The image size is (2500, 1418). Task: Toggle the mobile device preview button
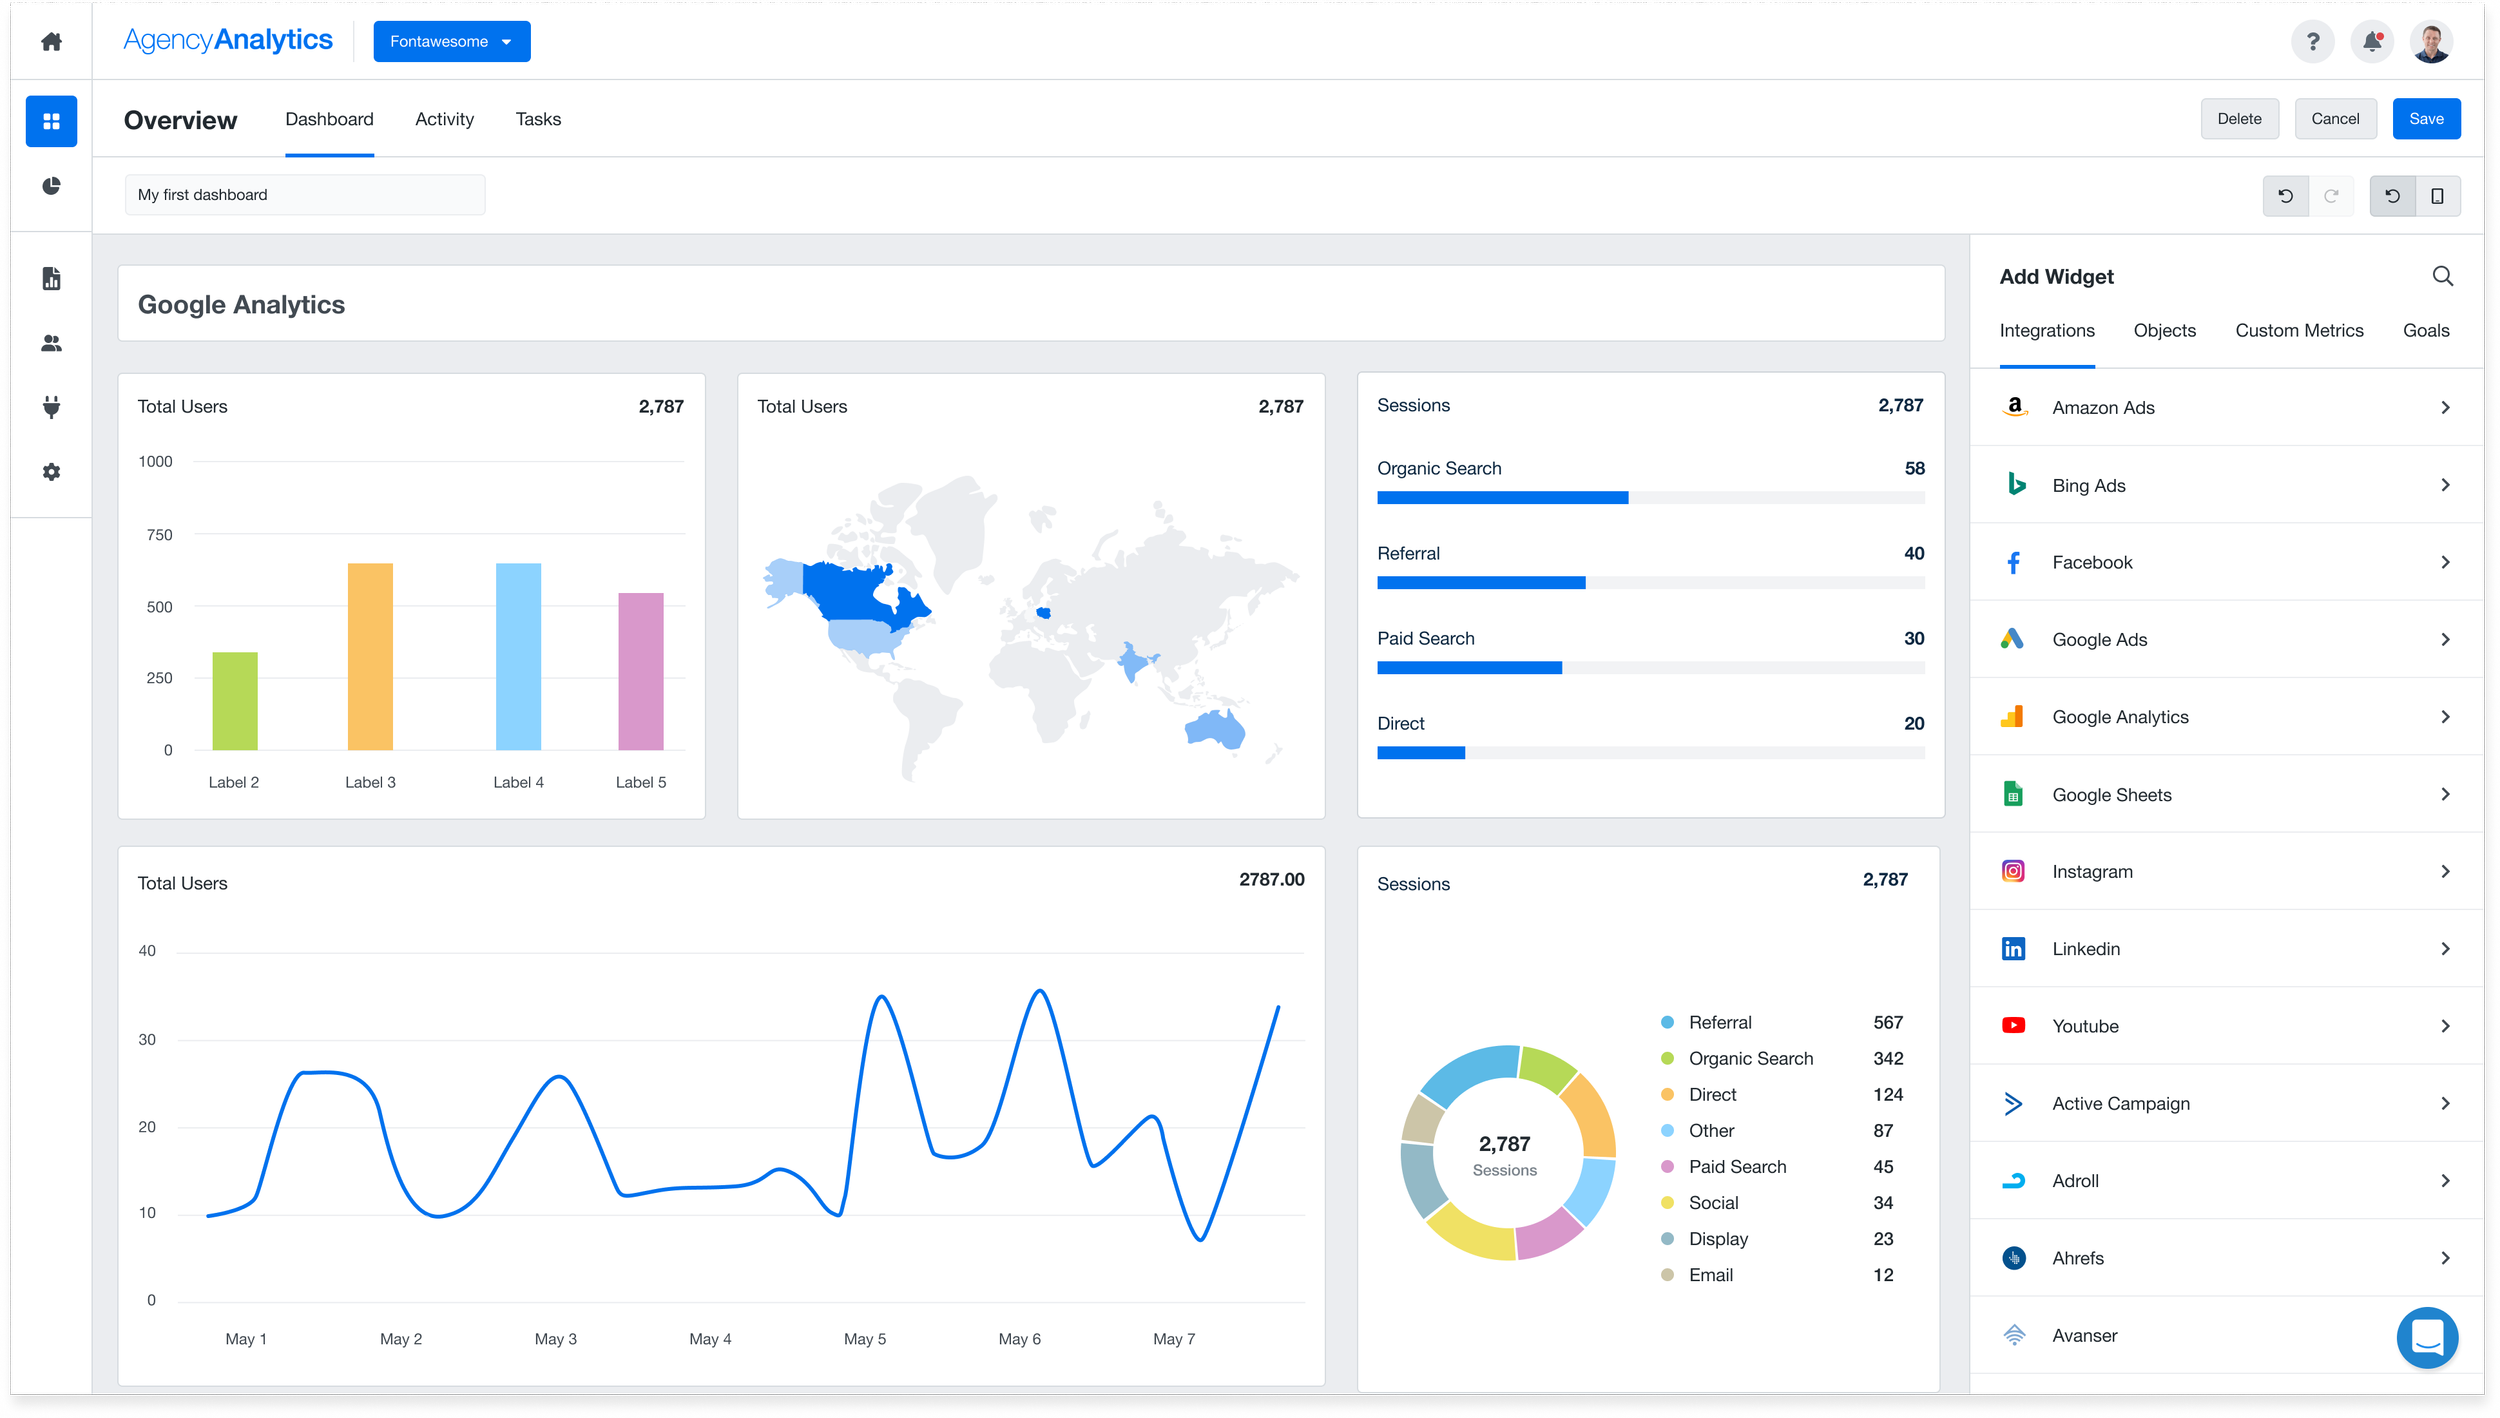(x=2437, y=196)
